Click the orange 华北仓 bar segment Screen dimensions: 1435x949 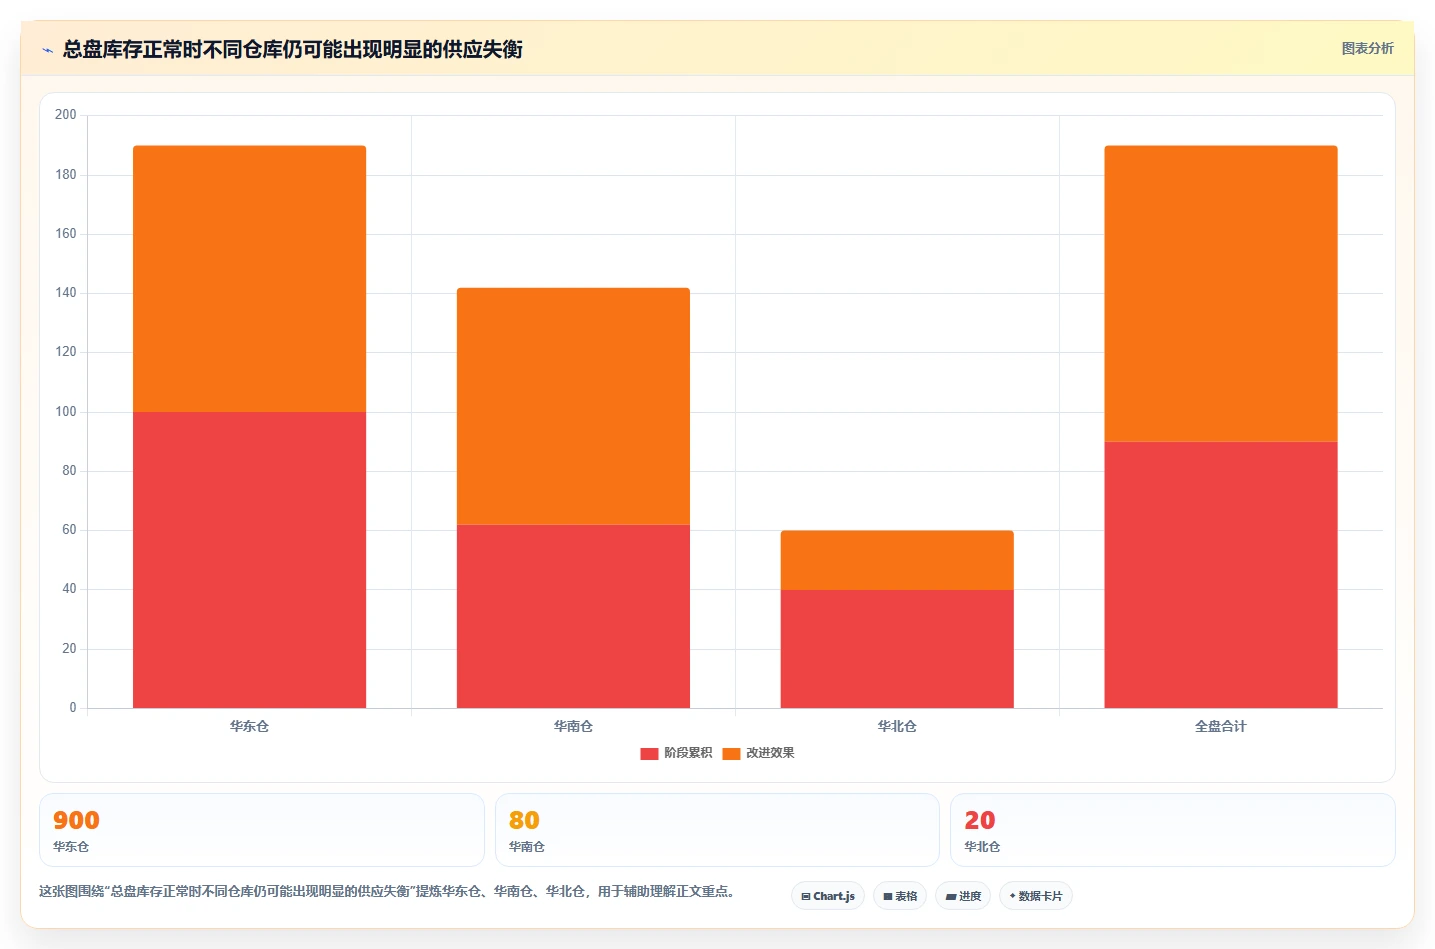(x=897, y=560)
